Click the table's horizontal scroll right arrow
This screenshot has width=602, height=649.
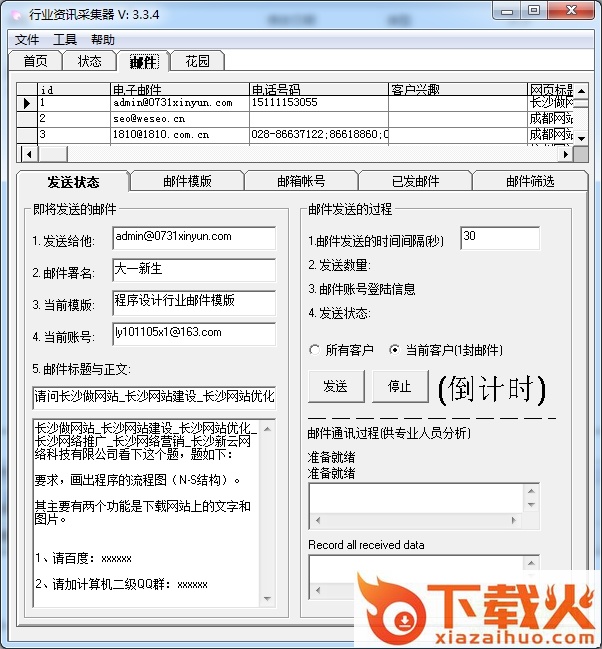tap(566, 154)
